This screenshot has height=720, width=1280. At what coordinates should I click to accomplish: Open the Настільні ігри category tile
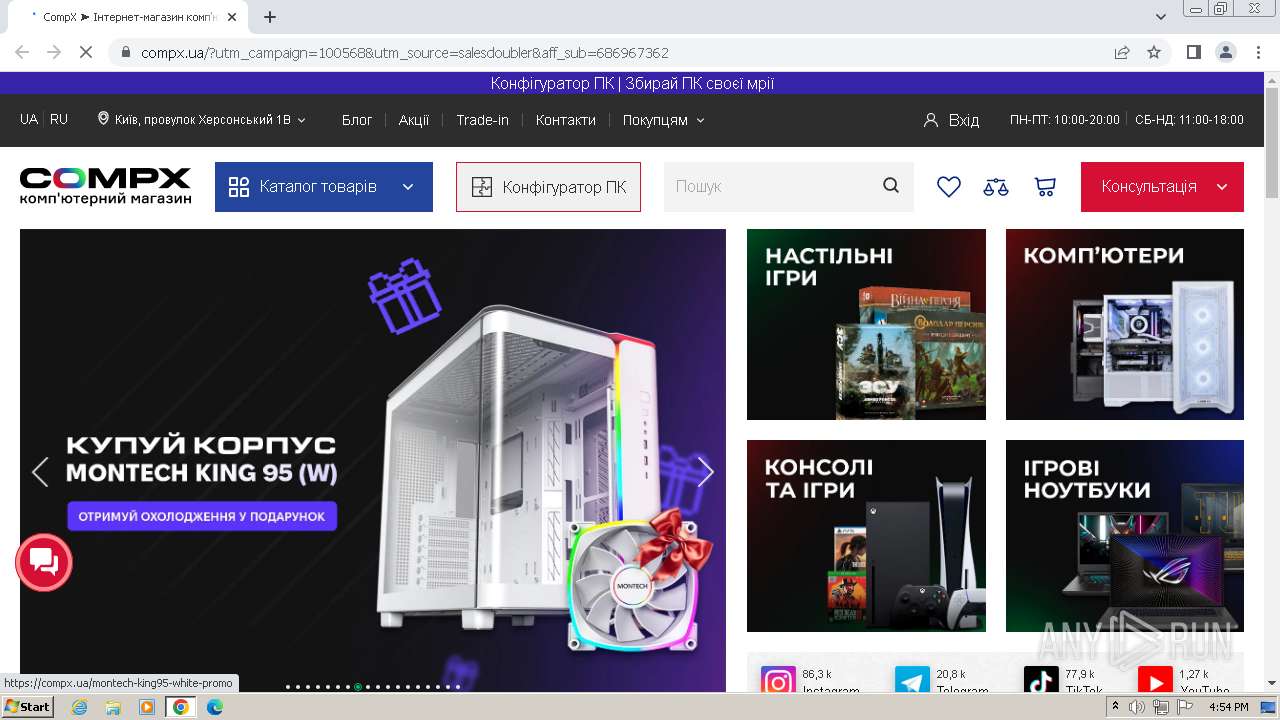coord(866,324)
